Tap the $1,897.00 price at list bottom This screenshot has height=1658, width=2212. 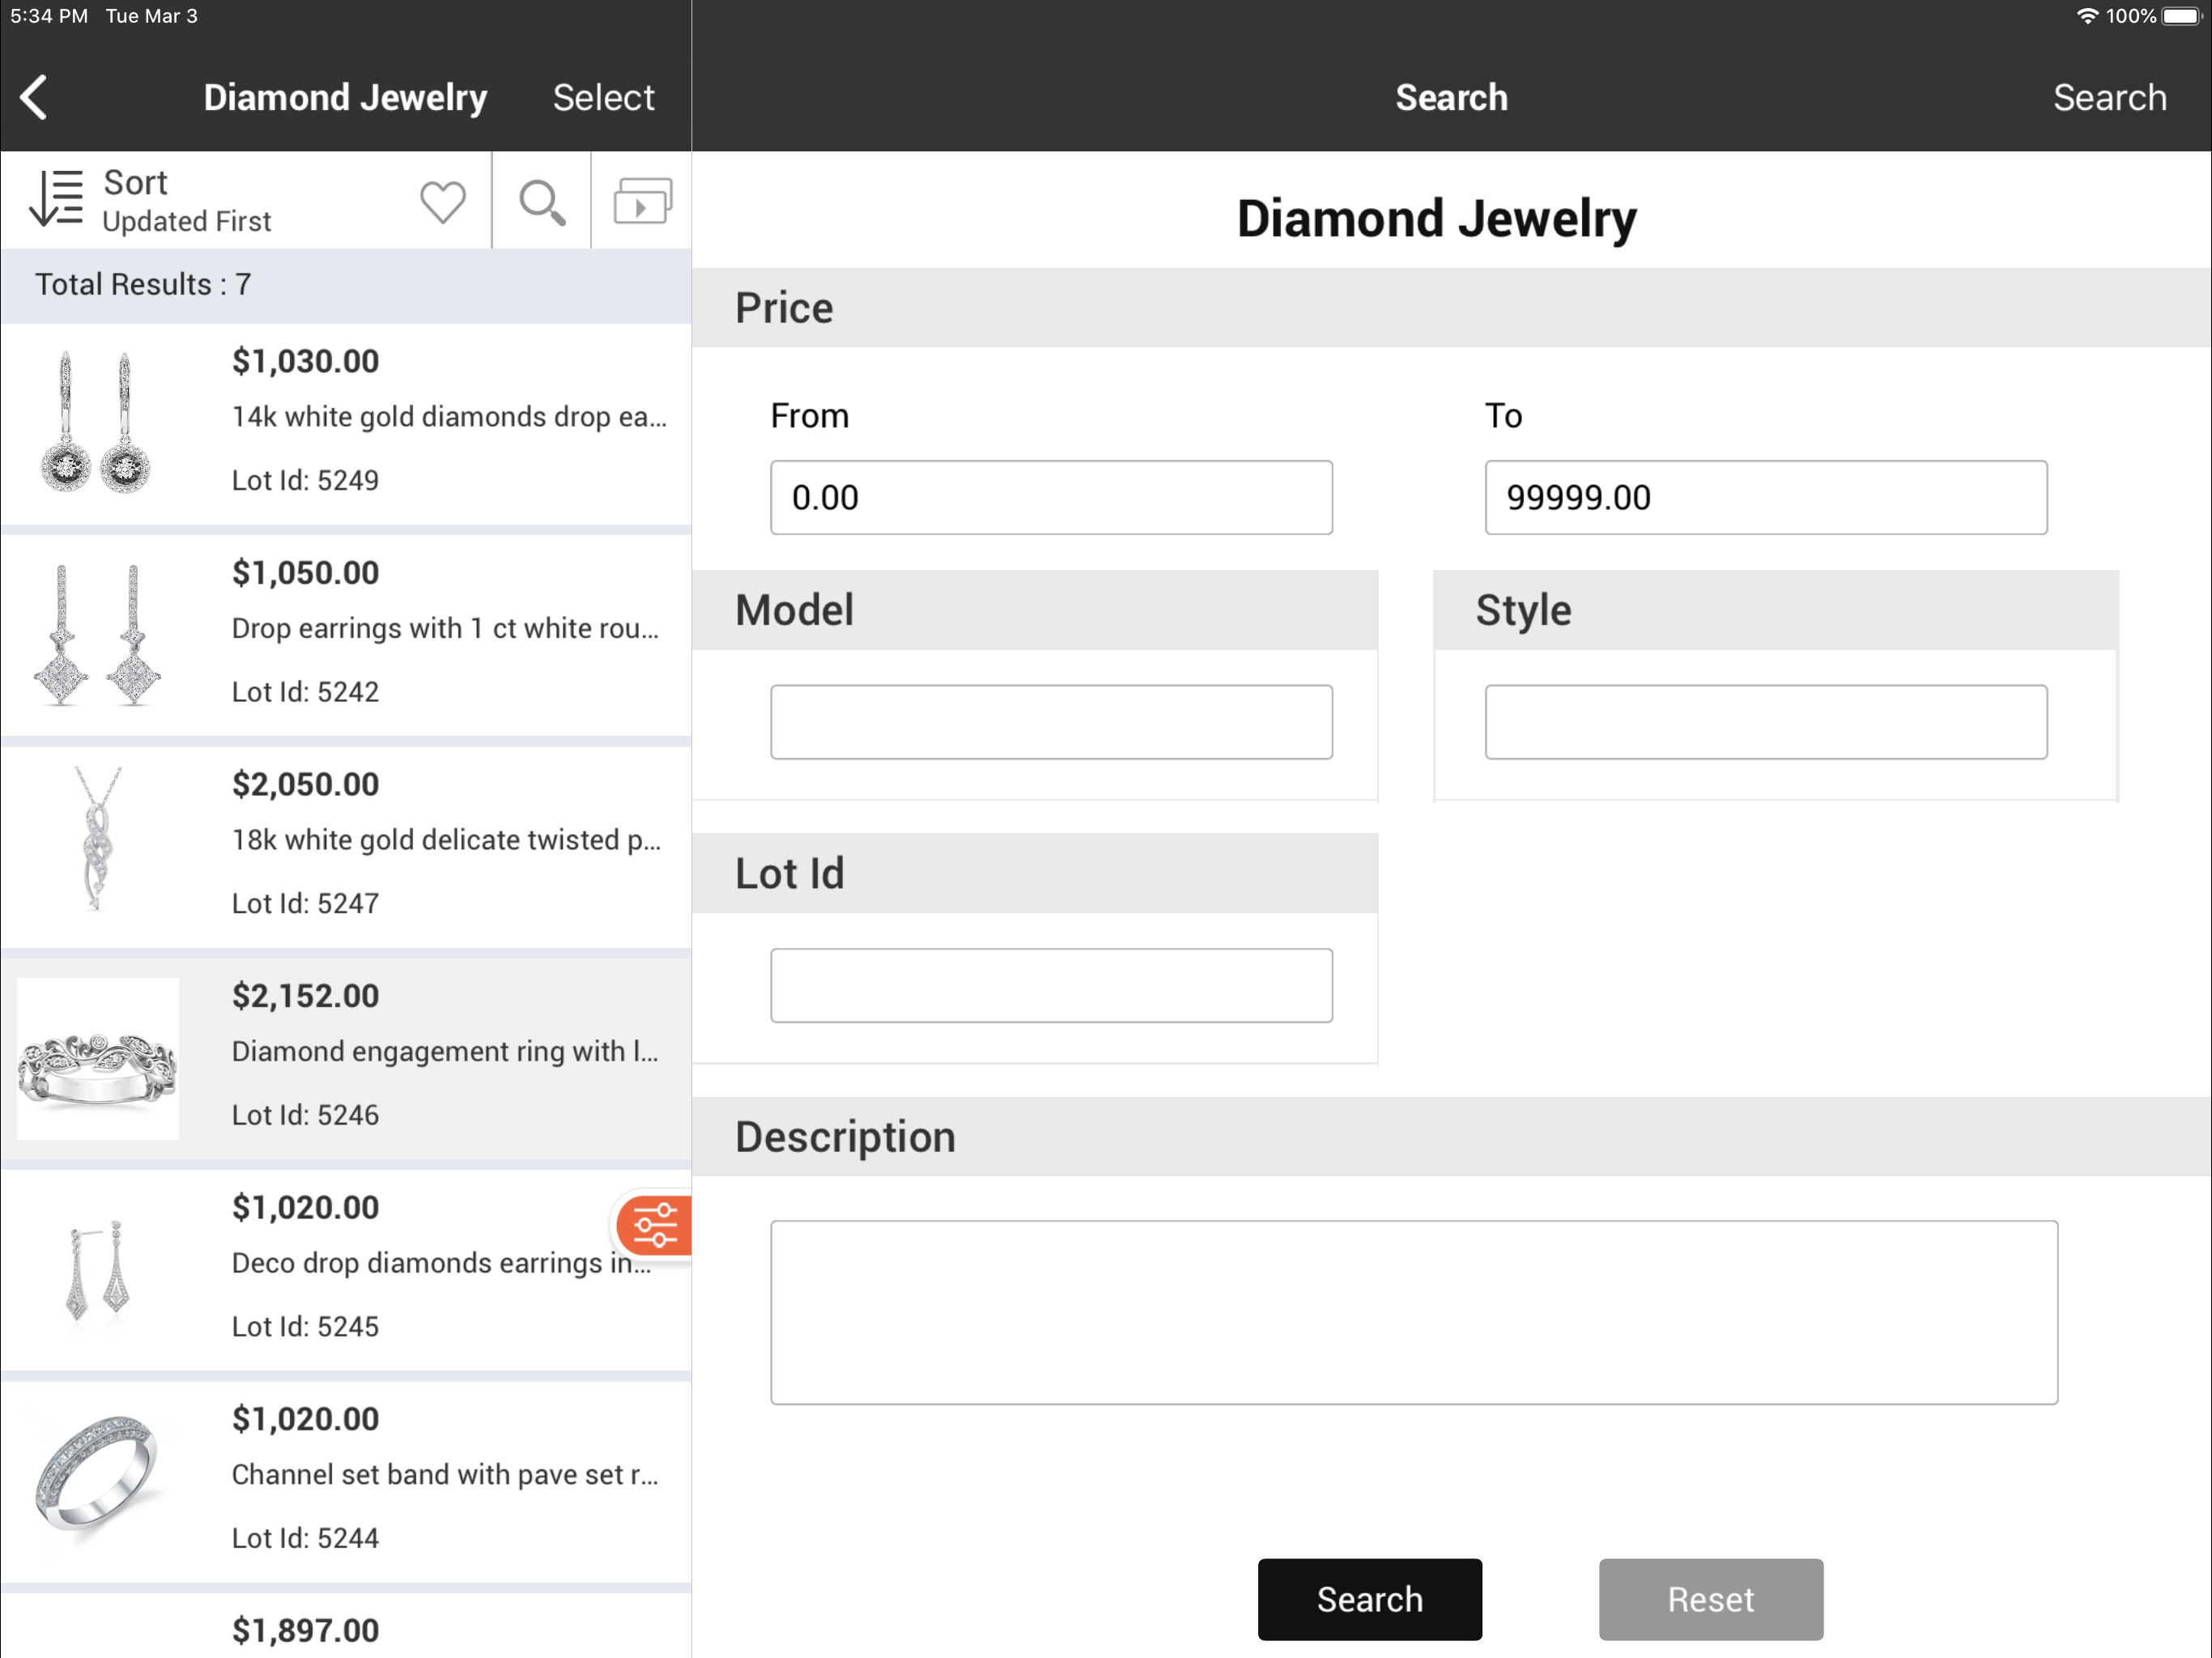point(306,1631)
